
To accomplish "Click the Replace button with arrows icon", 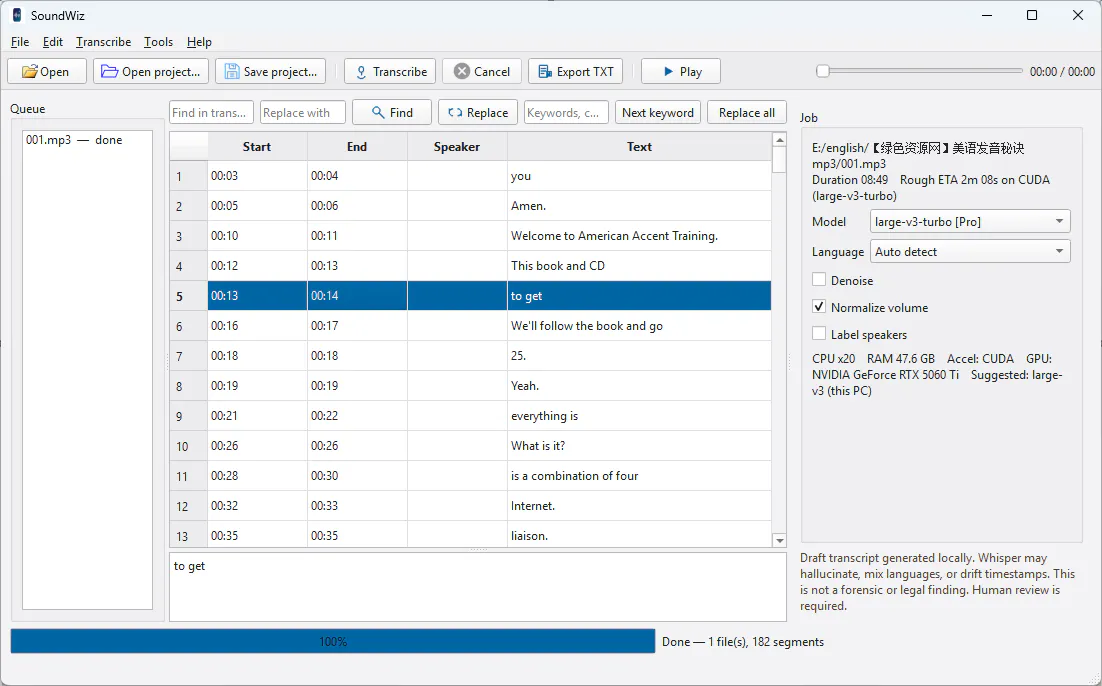I will (478, 112).
